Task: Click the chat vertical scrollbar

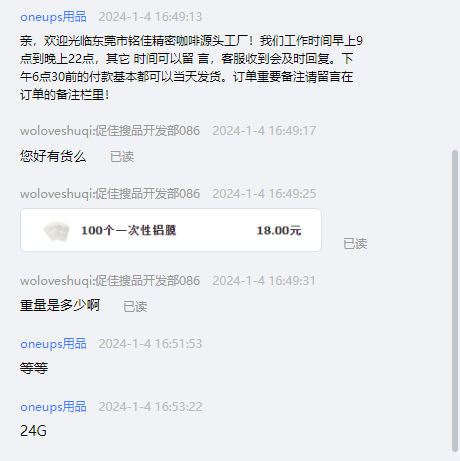Action: pos(455,301)
